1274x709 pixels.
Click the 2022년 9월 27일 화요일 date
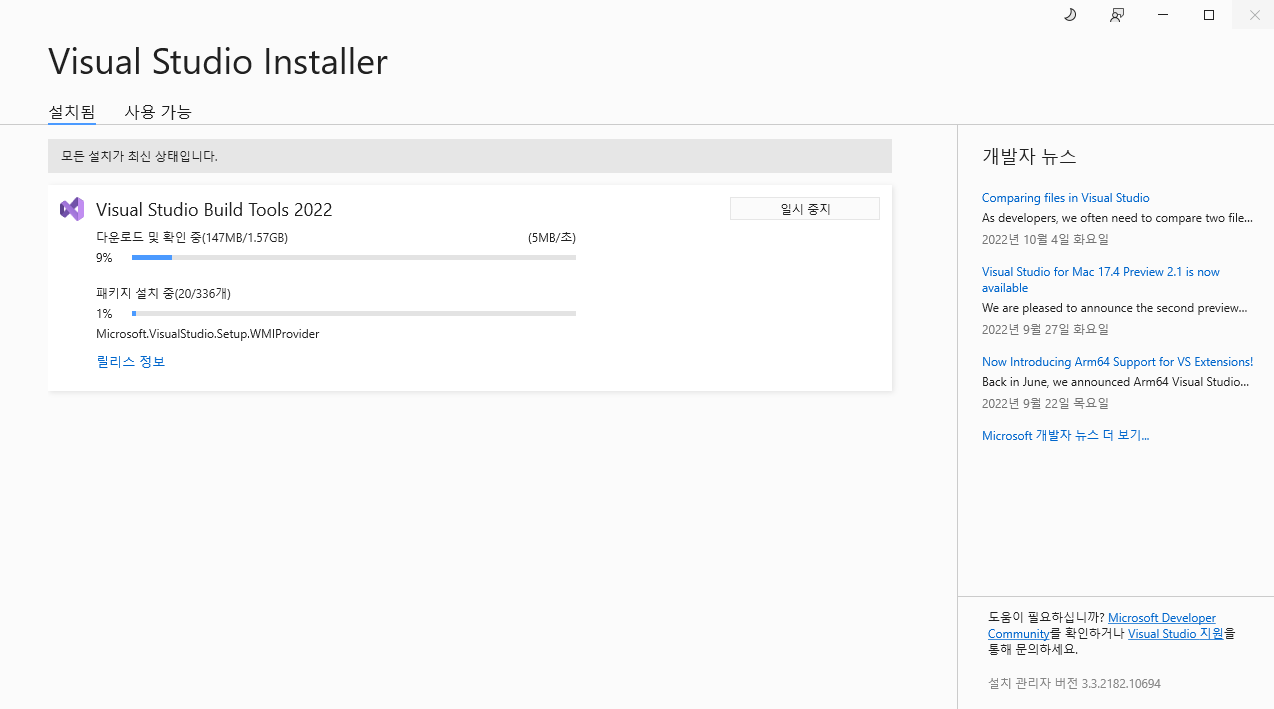point(1045,330)
